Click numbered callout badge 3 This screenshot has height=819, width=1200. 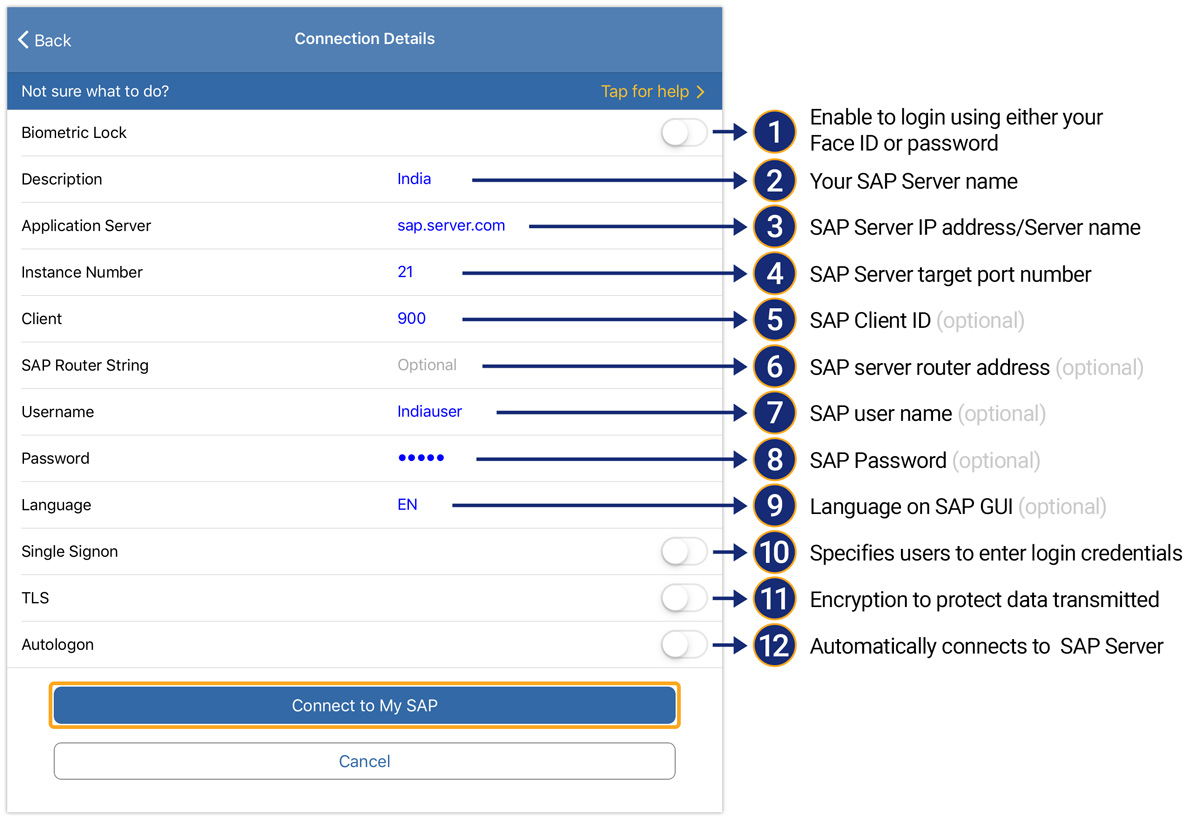(774, 227)
